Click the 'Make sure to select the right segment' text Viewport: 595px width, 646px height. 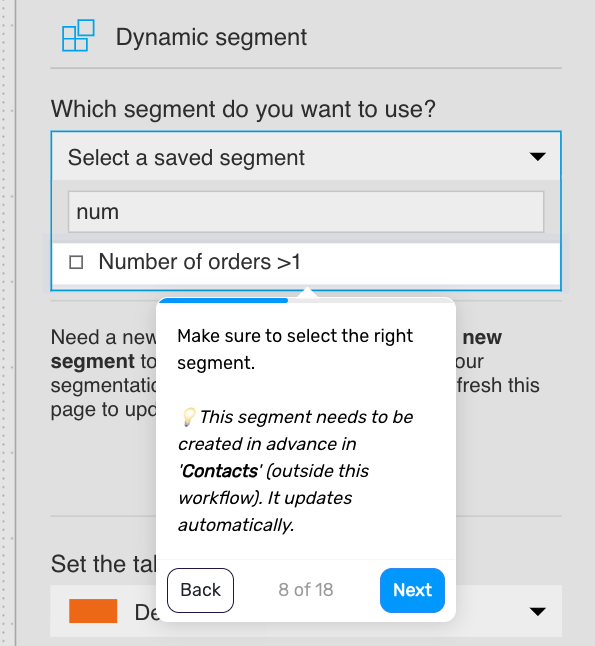295,349
